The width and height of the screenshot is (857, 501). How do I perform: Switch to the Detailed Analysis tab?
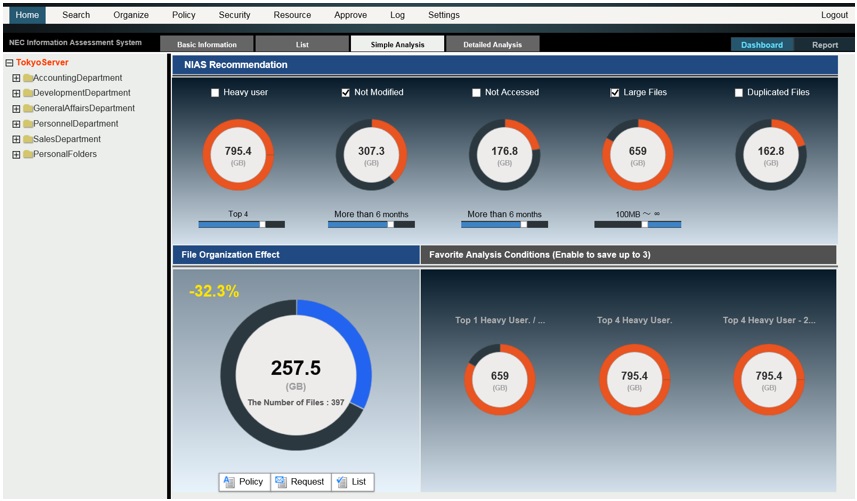[492, 44]
